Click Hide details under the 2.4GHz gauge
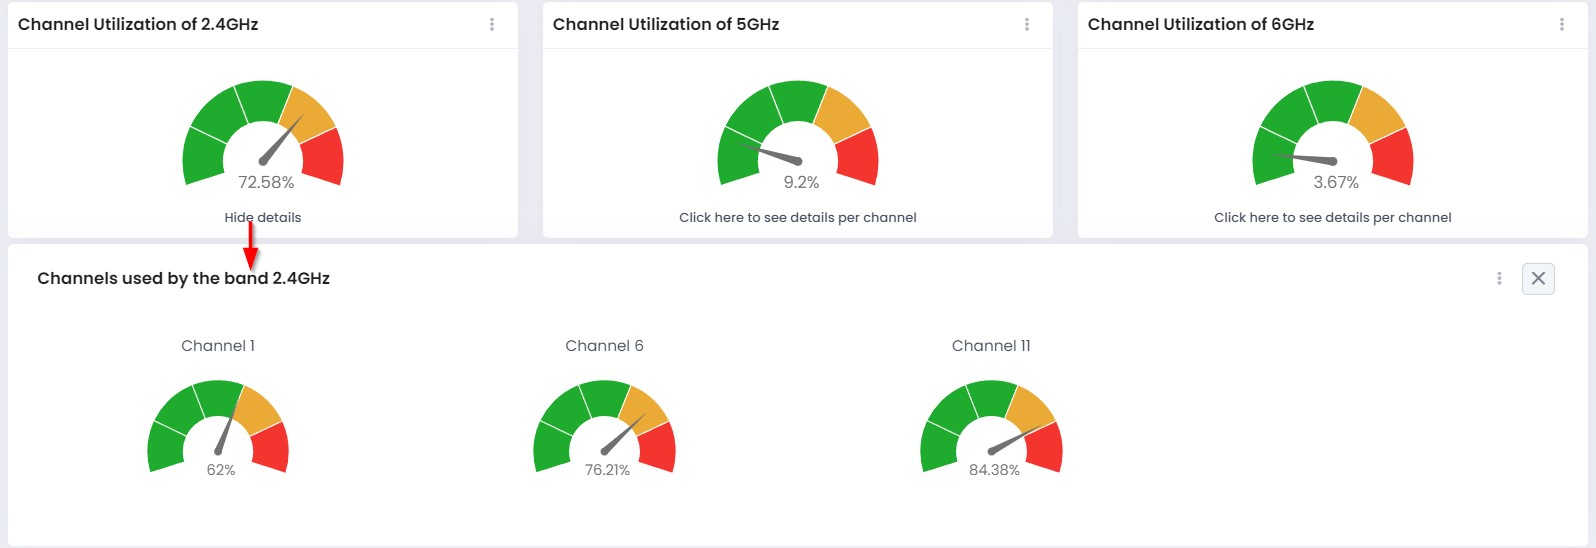 262,217
